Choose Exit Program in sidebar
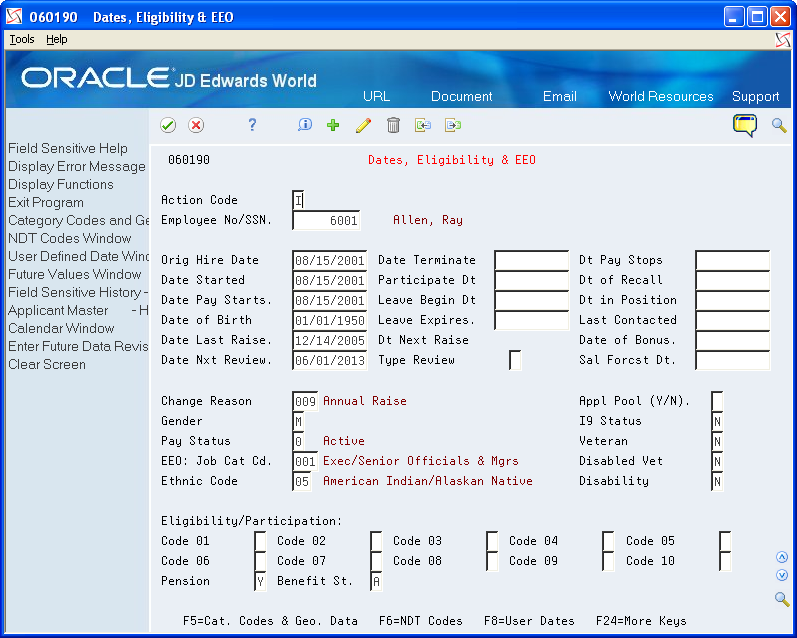The image size is (797, 638). click(46, 202)
